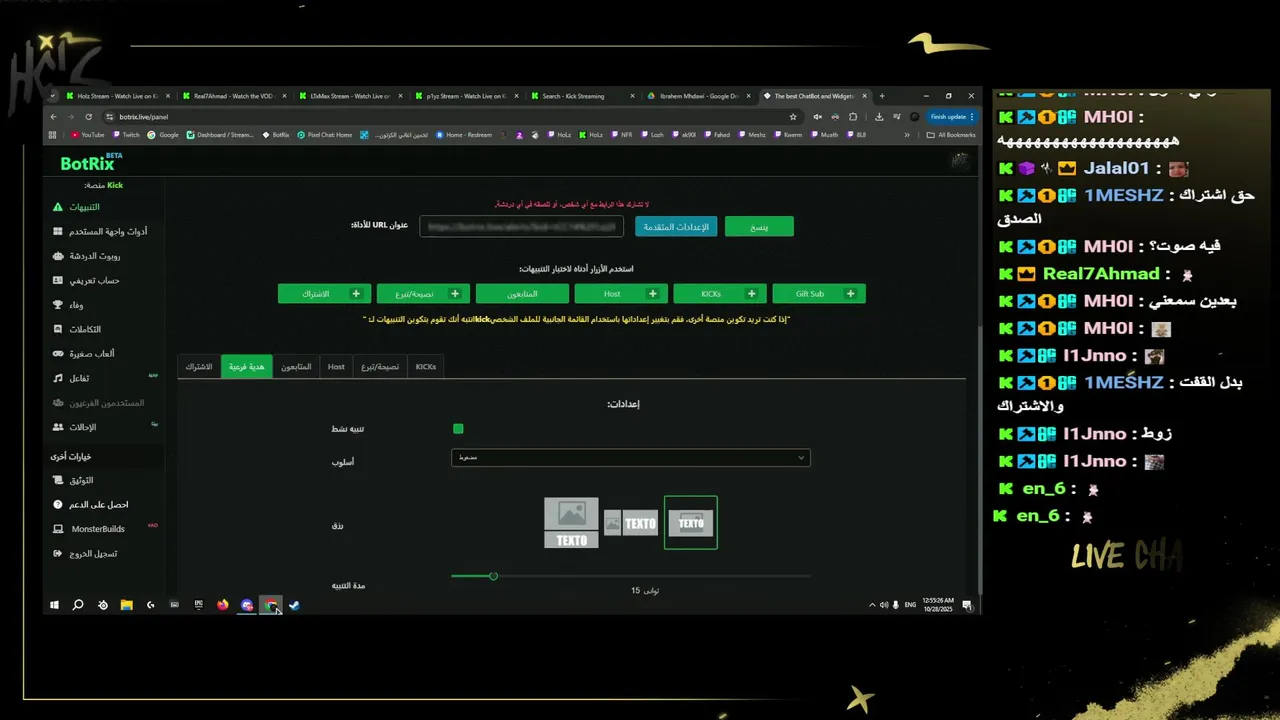Image resolution: width=1280 pixels, height=720 pixels.
Task: Open File Explorer from the taskbar
Action: [126, 605]
